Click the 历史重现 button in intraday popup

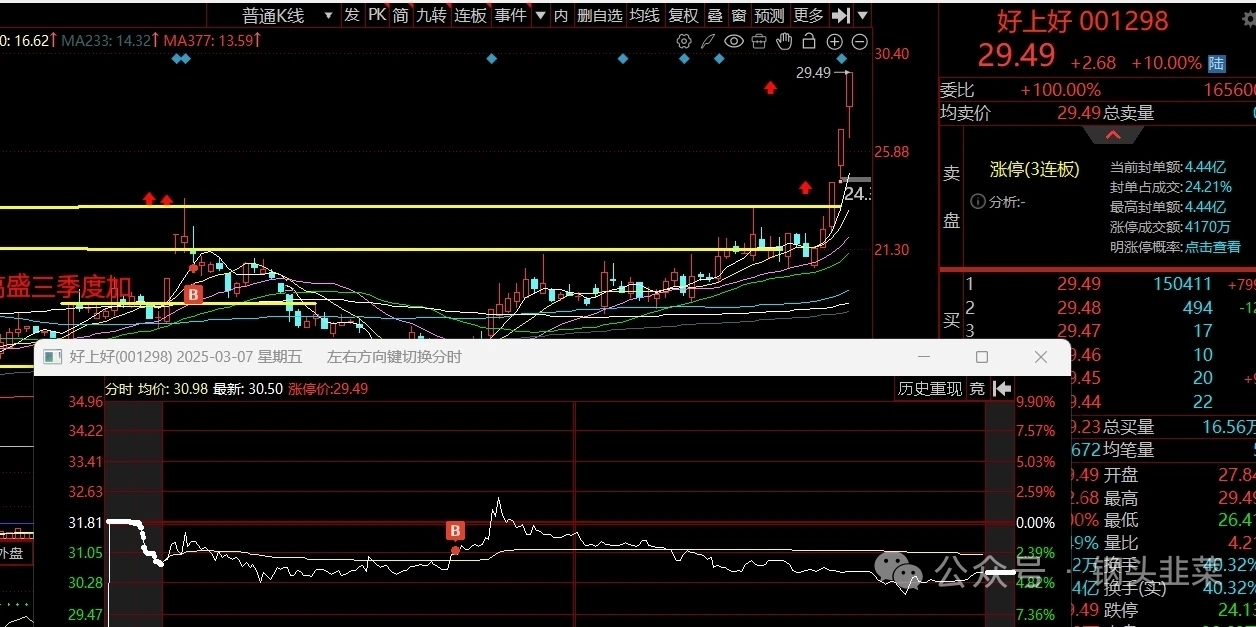pyautogui.click(x=930, y=389)
